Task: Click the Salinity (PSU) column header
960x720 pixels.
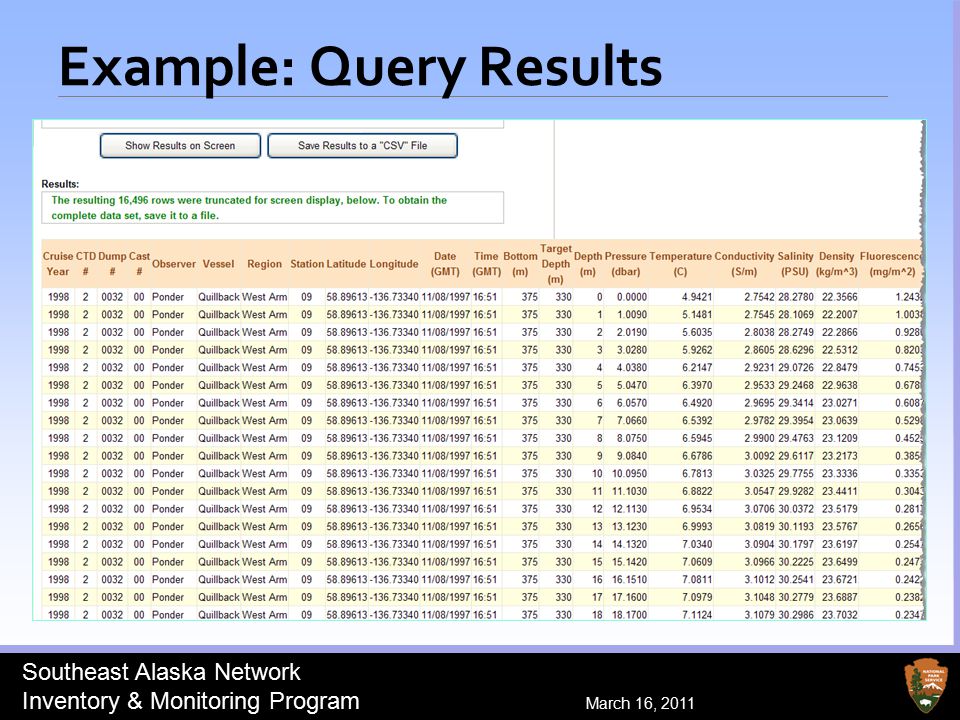Action: click(x=795, y=264)
